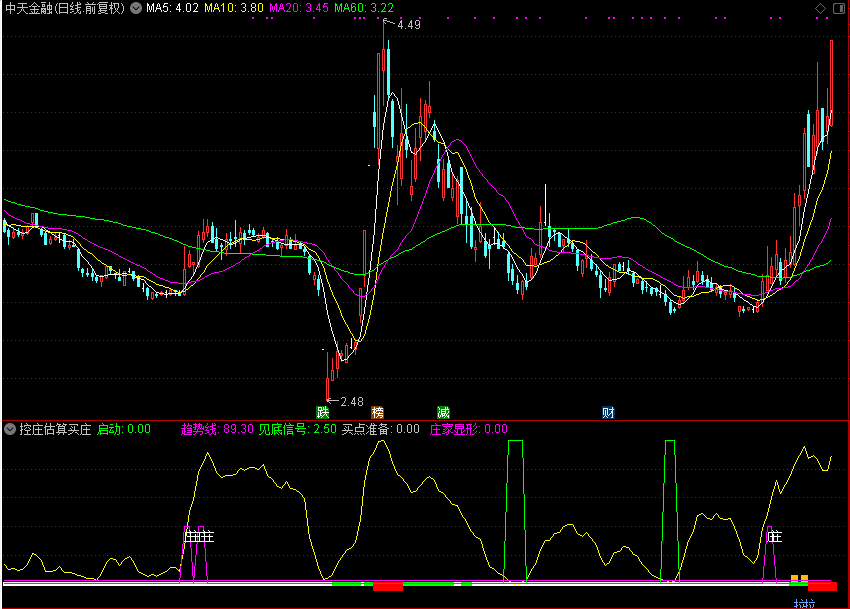This screenshot has height=609, width=850.
Task: Click the cut-off blue 拉升 label
Action: point(804,604)
